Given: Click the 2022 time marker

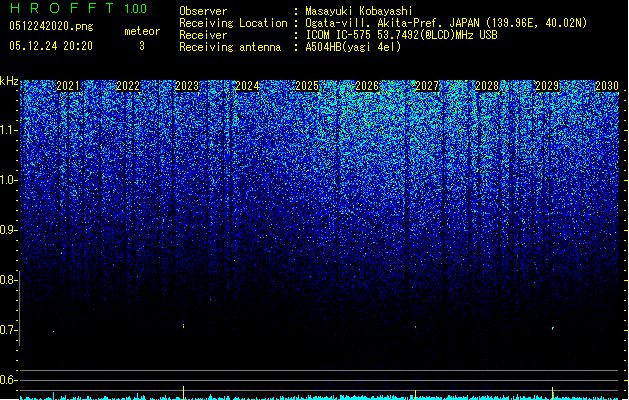Looking at the screenshot, I should click(x=128, y=86).
